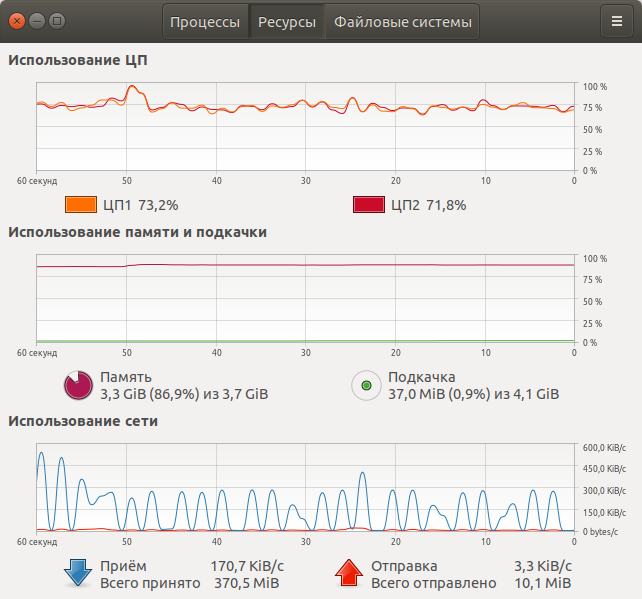
Task: Select the Ресурсы tab
Action: [x=287, y=22]
